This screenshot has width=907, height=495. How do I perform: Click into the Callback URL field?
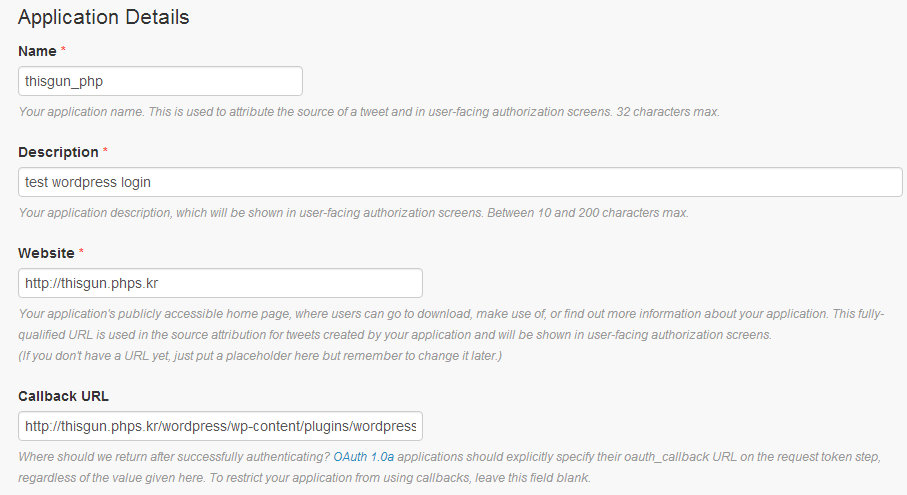pyautogui.click(x=220, y=426)
